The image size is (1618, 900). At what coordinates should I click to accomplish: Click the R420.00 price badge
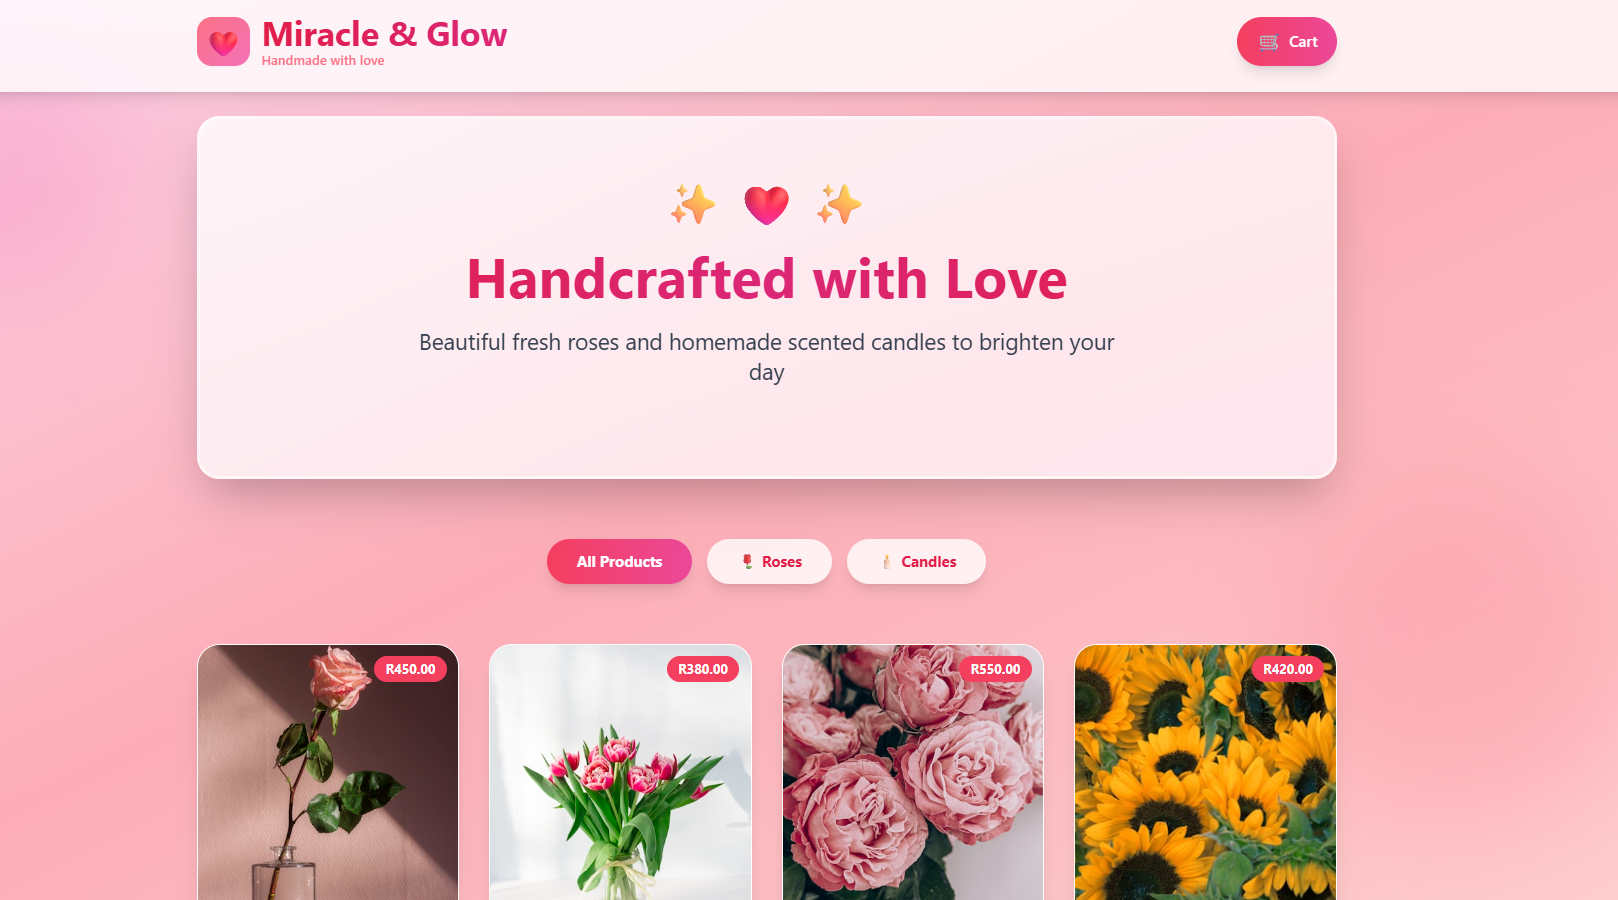pos(1288,669)
